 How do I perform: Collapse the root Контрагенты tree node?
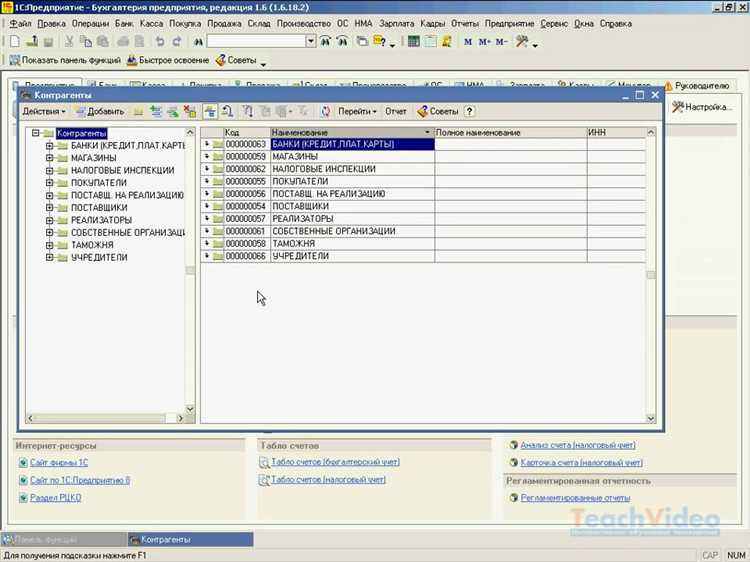35,133
